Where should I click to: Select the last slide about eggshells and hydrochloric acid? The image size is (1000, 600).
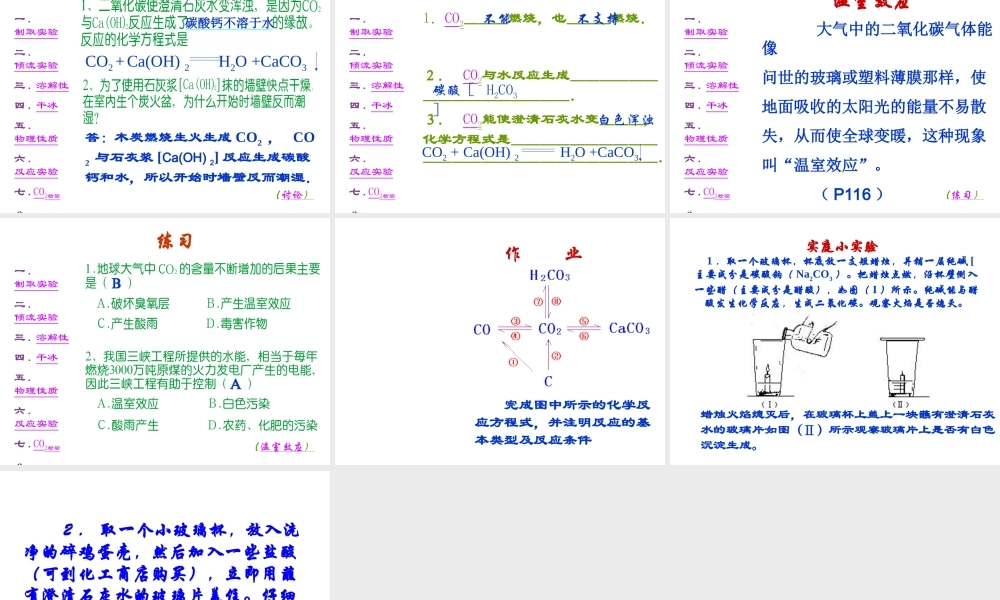(x=165, y=535)
